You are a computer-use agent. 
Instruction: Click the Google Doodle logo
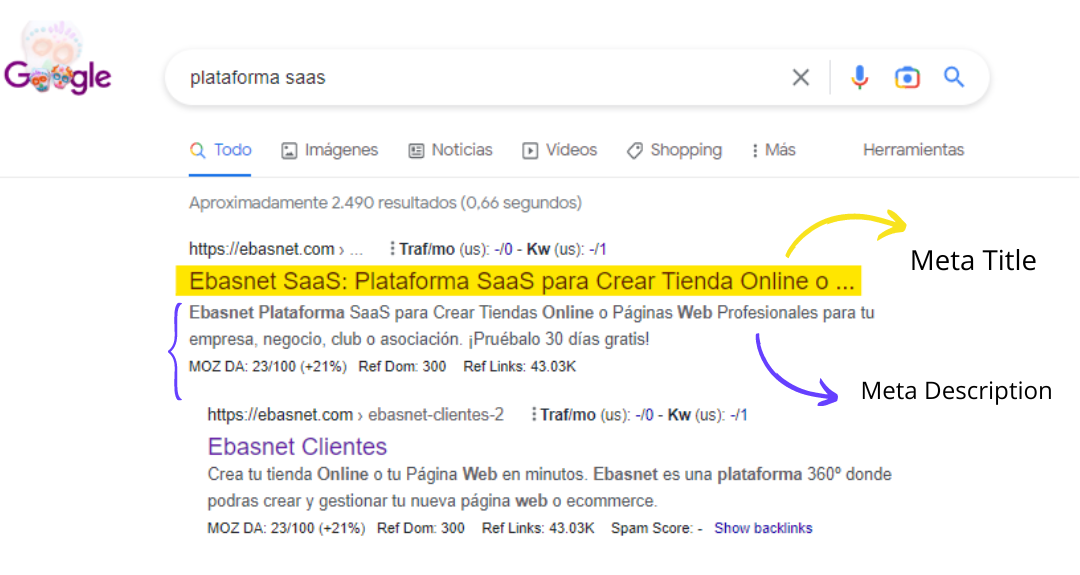57,70
